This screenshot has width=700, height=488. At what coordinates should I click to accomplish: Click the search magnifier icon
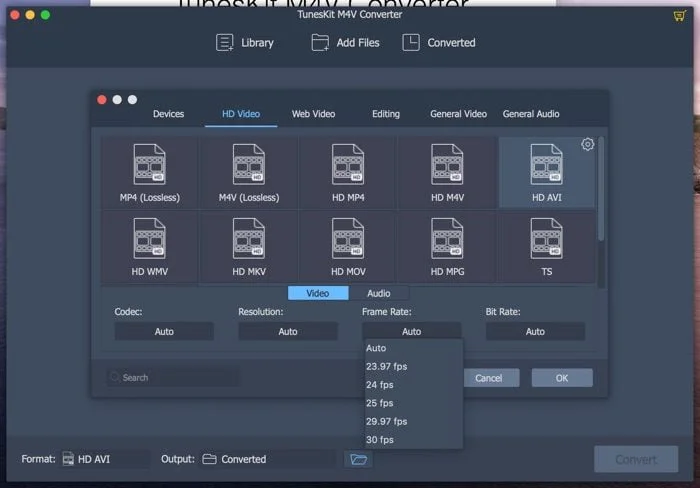pos(115,377)
